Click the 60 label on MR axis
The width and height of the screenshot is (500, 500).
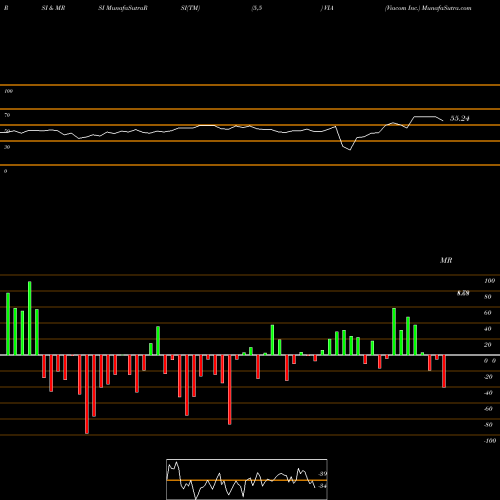pos(487,313)
